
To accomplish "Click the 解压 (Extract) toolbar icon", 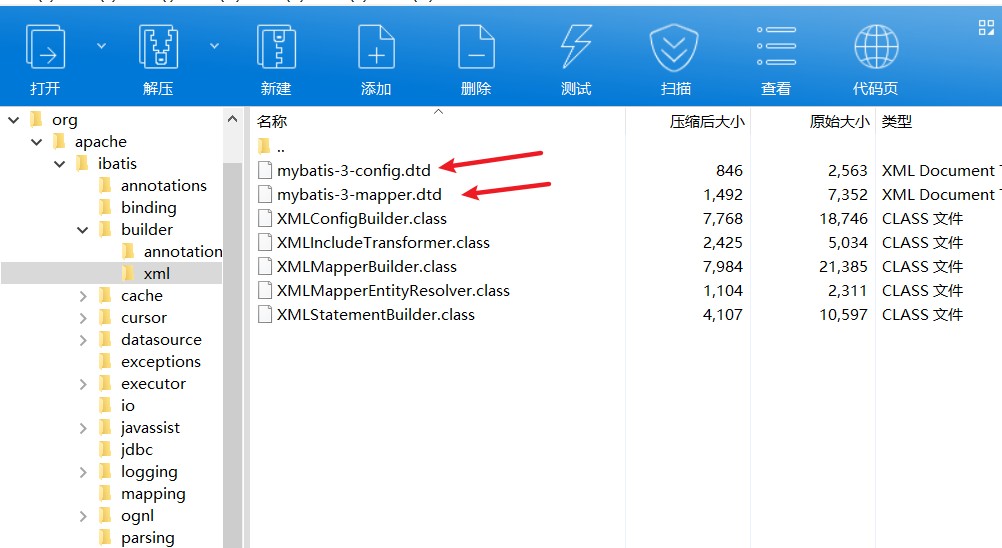I will (158, 48).
